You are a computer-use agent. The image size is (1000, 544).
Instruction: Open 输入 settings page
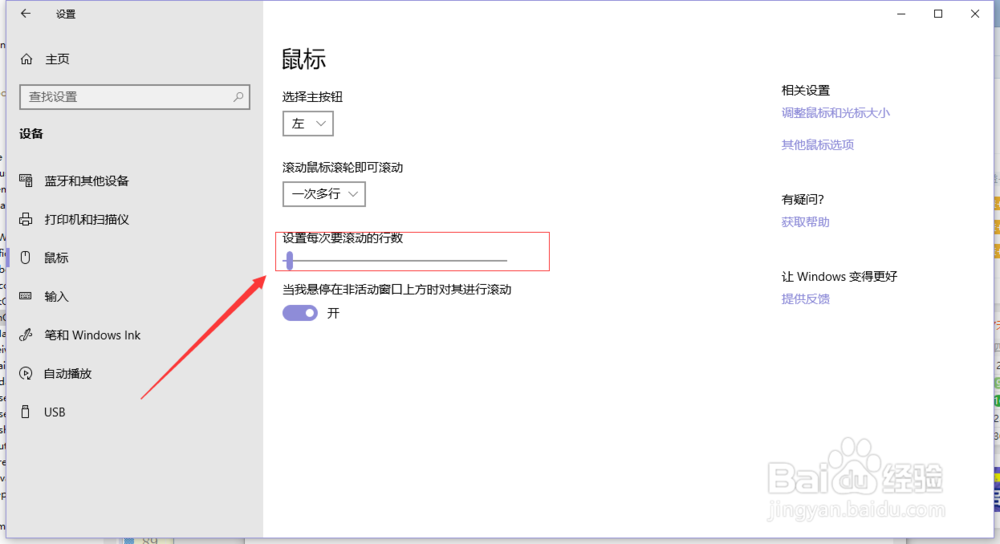point(56,297)
